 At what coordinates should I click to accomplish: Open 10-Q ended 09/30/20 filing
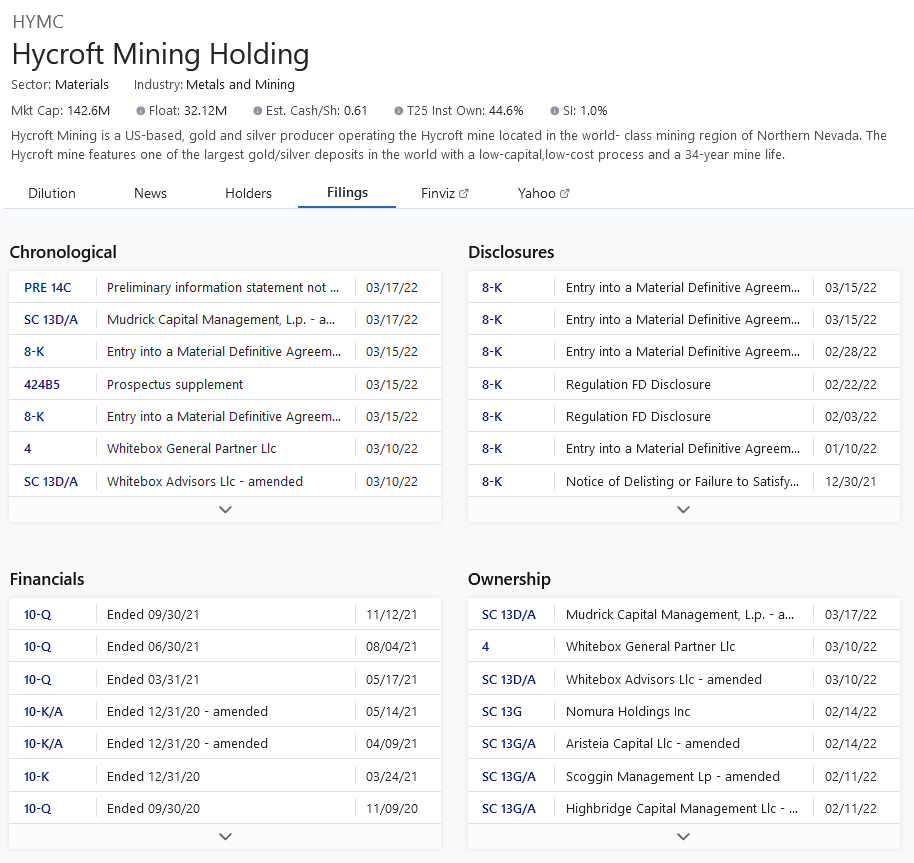tap(37, 809)
